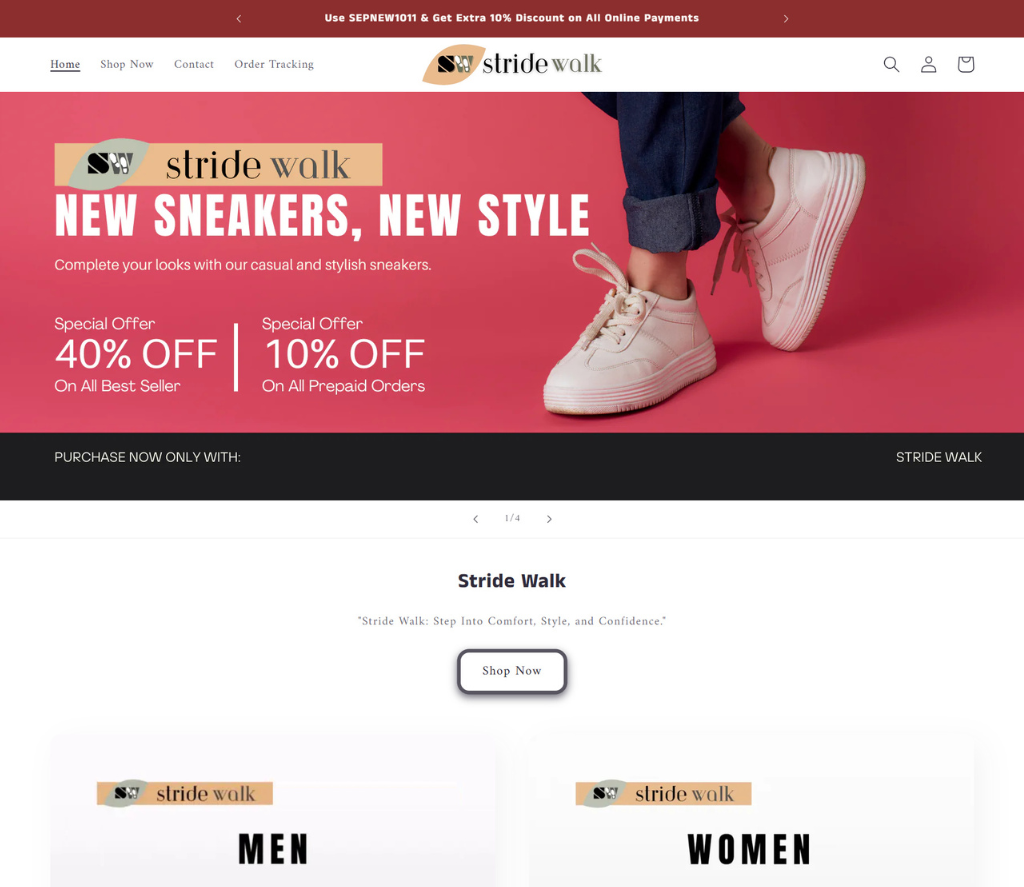Open the shopping cart icon
The height and width of the screenshot is (887, 1024).
(965, 64)
